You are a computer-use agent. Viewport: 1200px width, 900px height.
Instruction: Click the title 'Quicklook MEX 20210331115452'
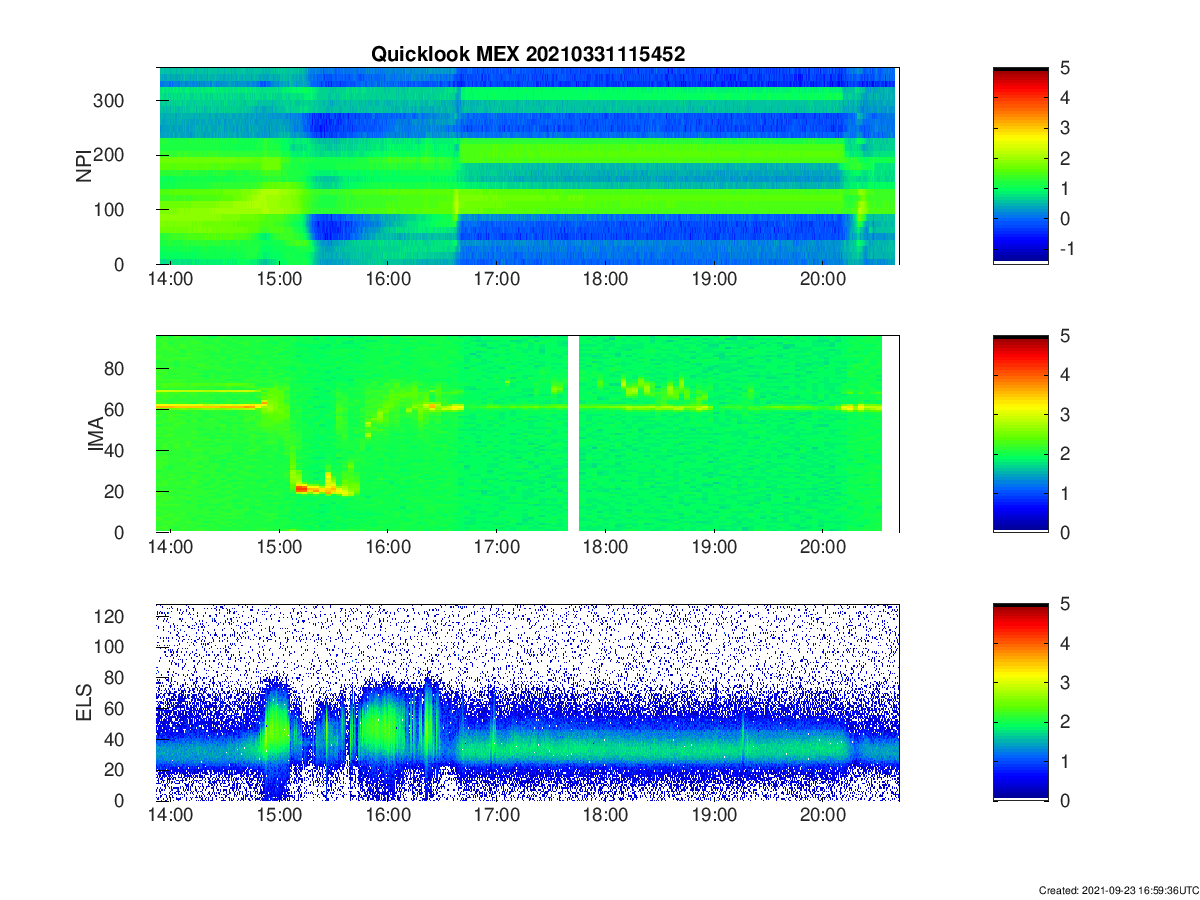(x=528, y=55)
